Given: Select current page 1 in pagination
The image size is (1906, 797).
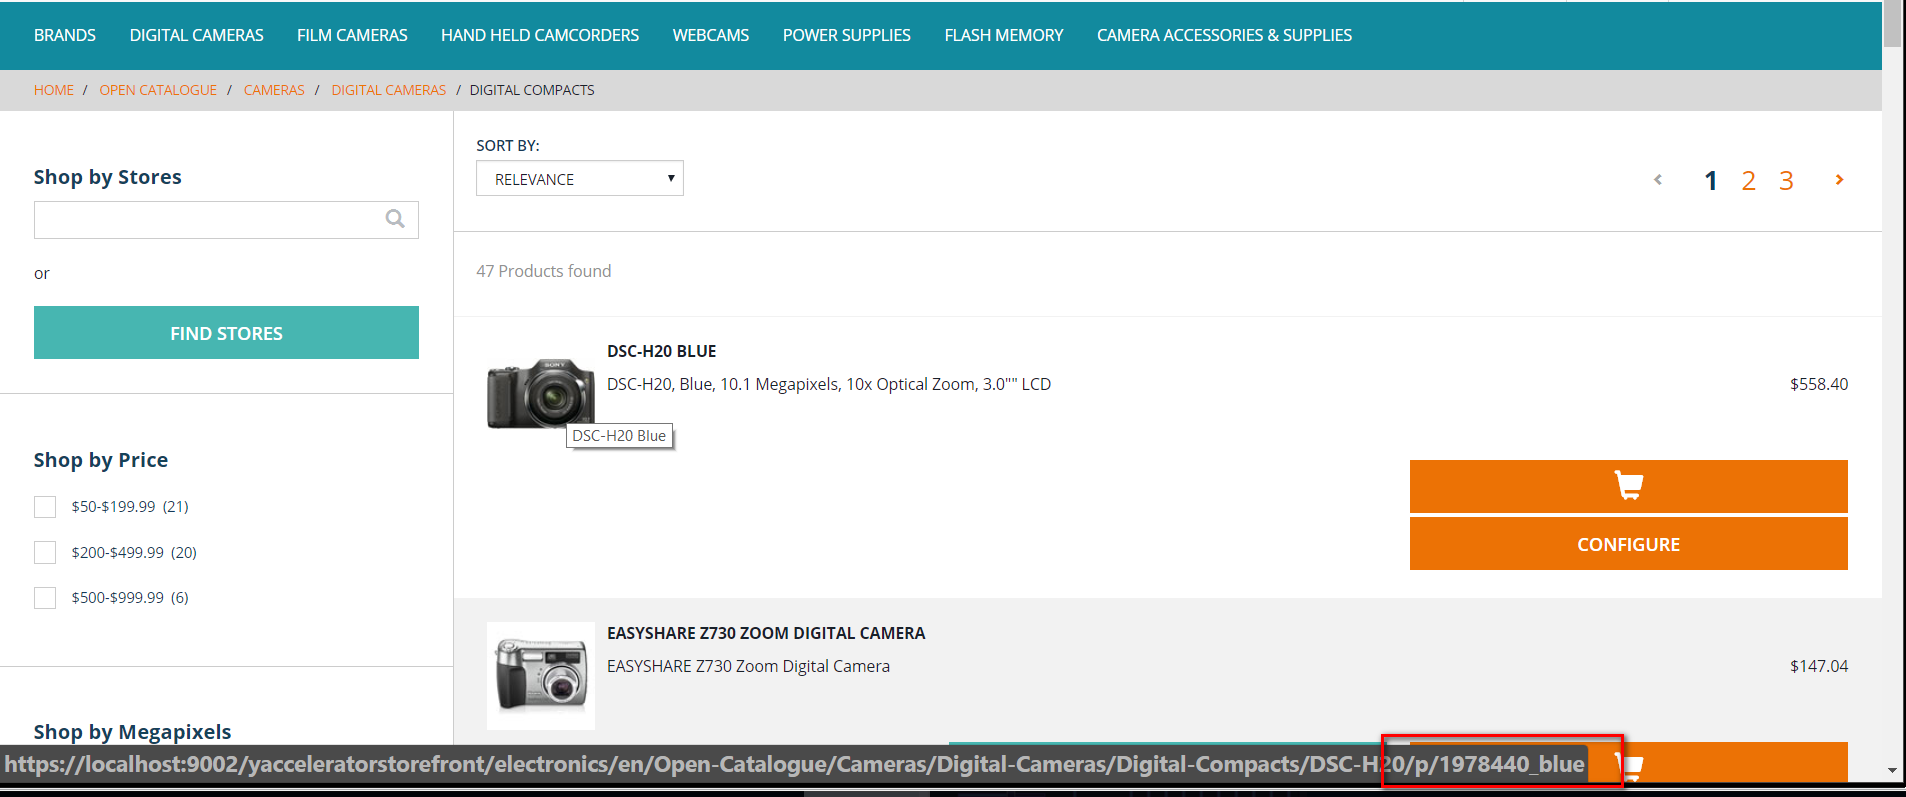Looking at the screenshot, I should click(x=1711, y=181).
